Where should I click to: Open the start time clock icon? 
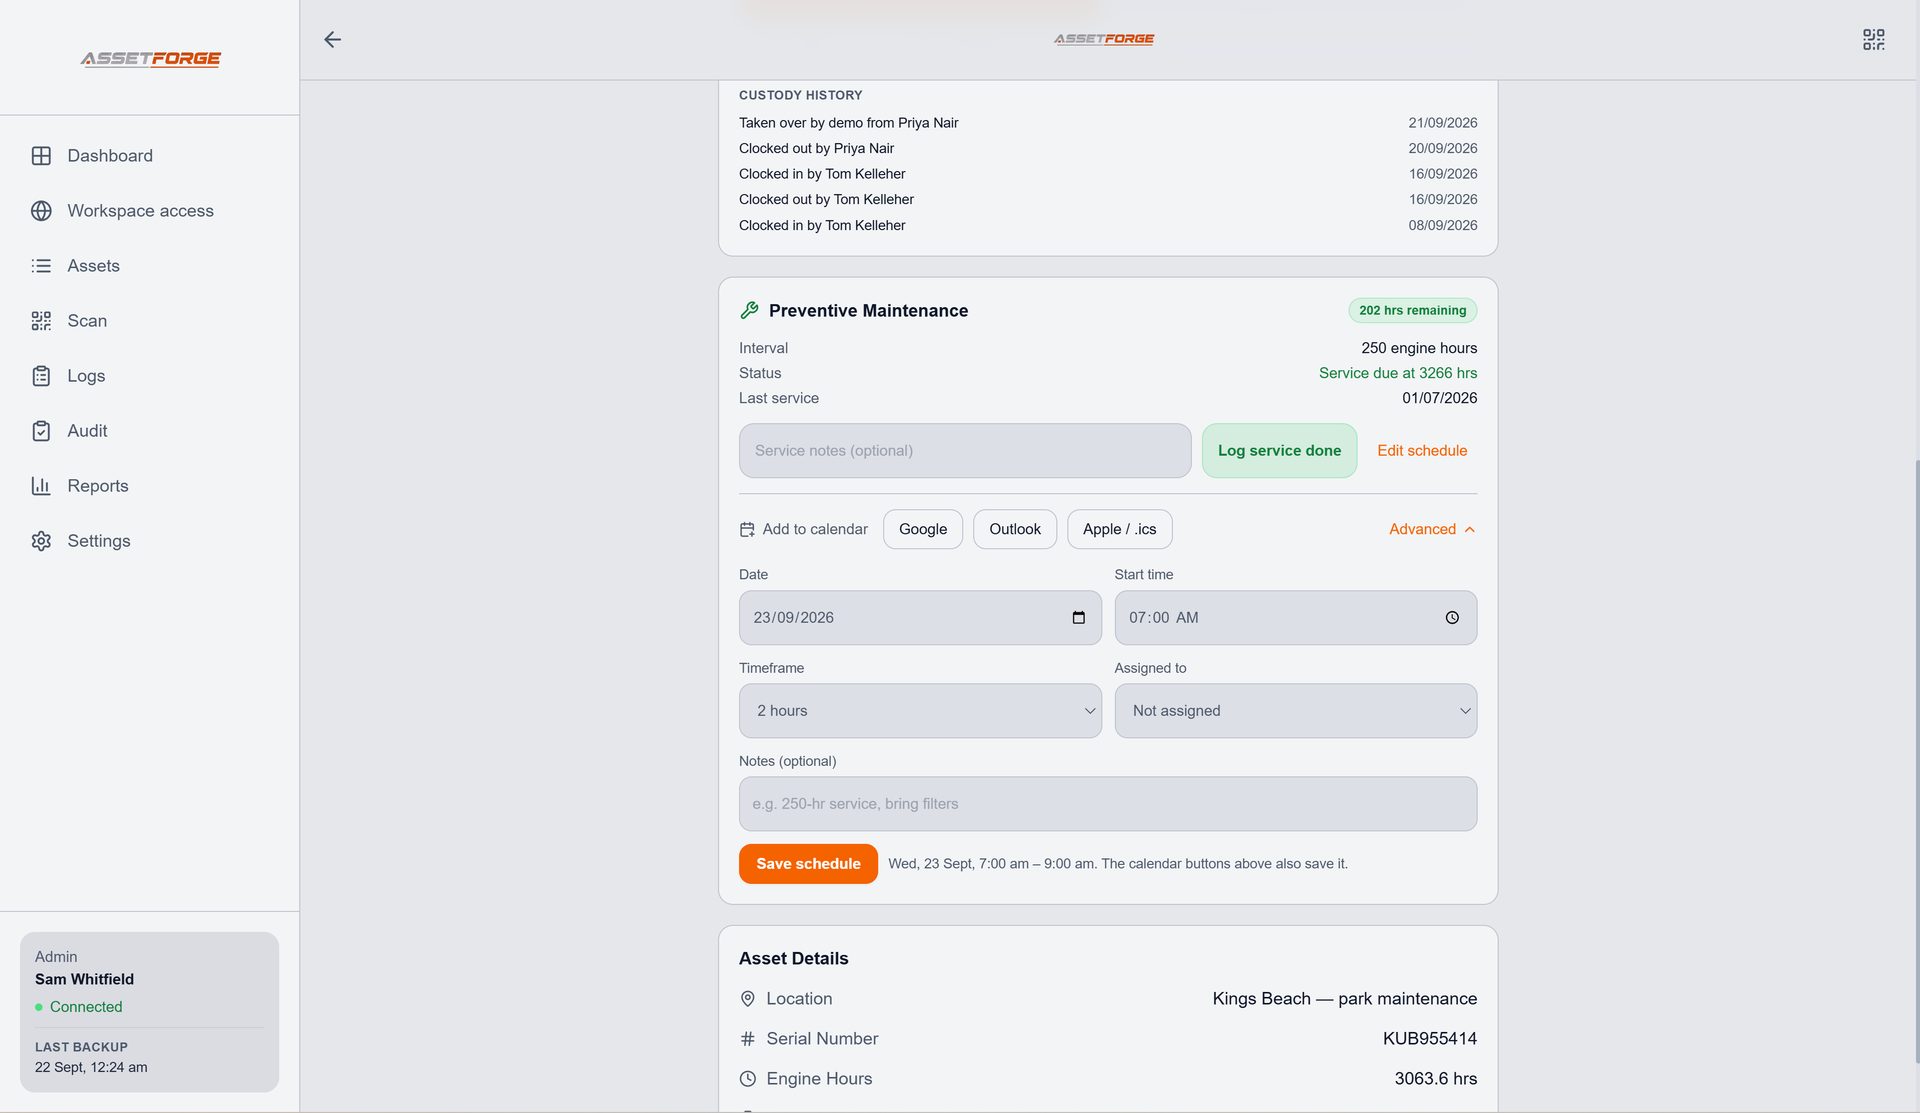tap(1452, 618)
